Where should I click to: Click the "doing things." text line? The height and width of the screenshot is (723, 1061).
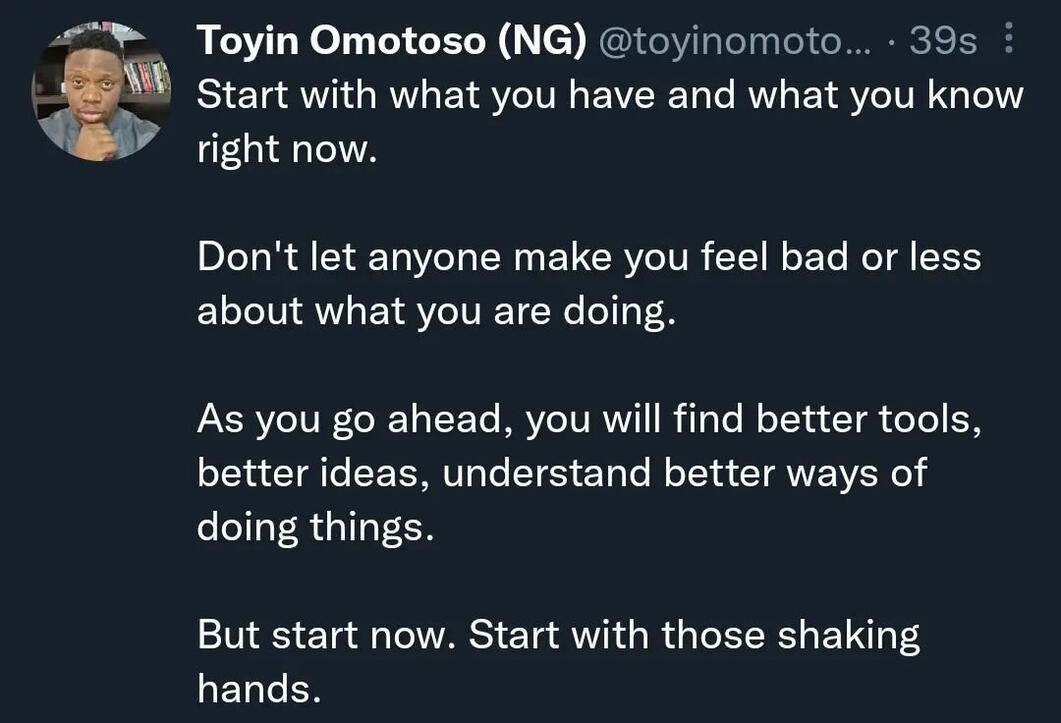(316, 527)
